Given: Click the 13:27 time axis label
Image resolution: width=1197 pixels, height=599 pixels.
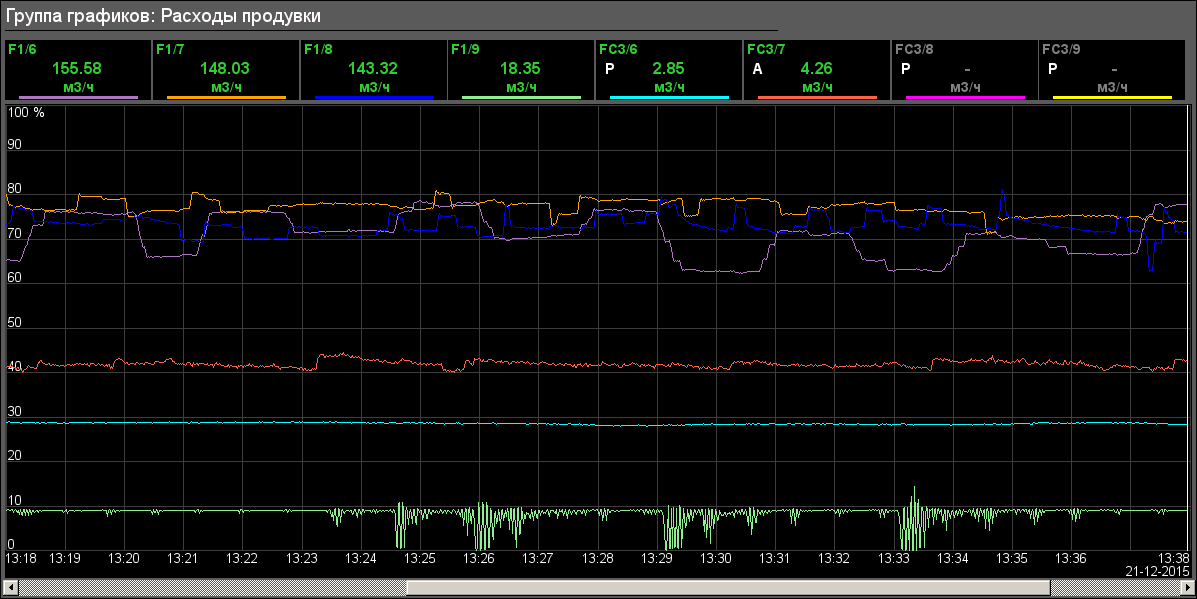Looking at the screenshot, I should [x=537, y=559].
